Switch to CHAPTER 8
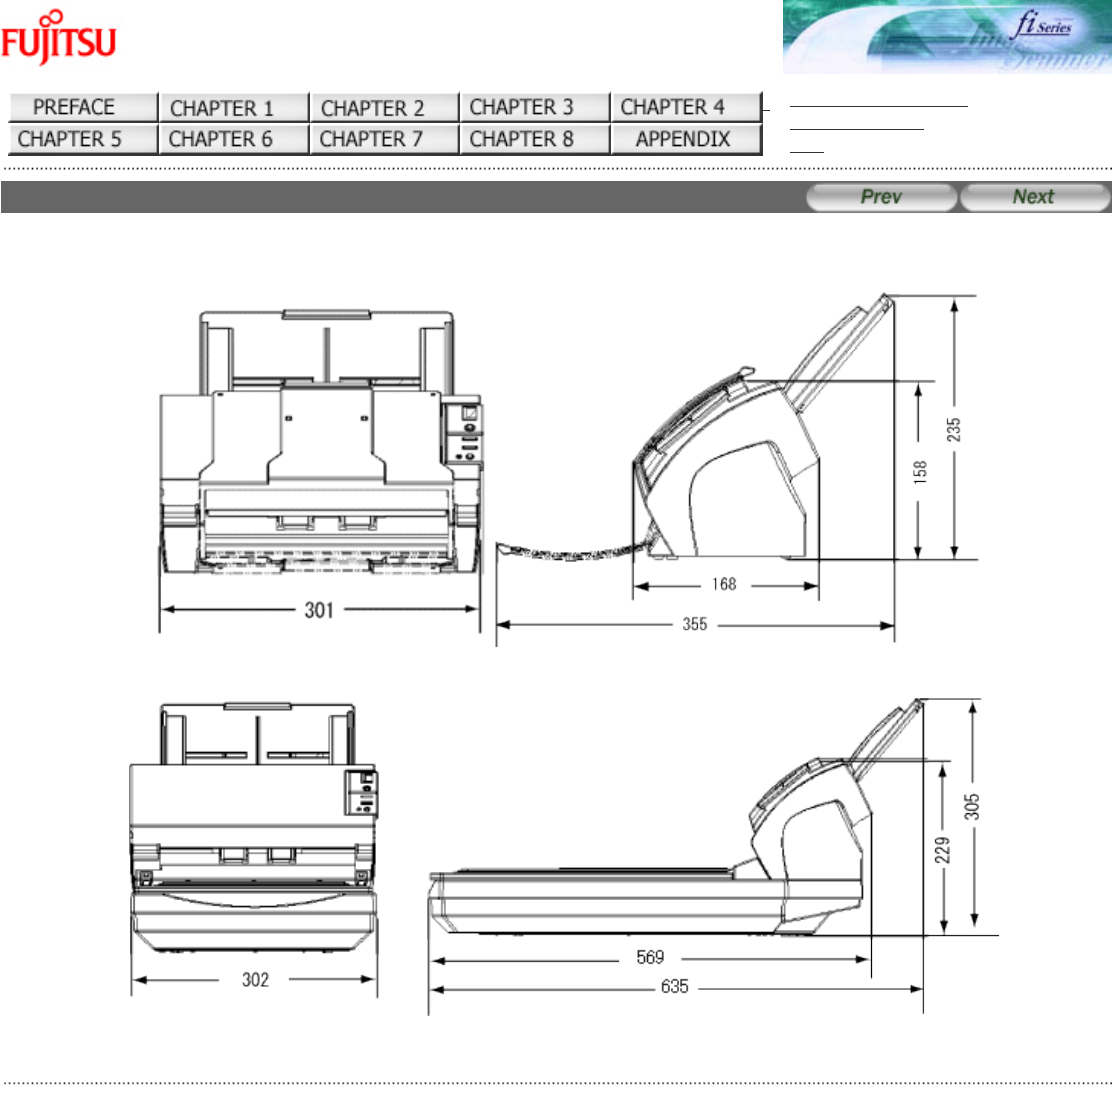The width and height of the screenshot is (1112, 1111). click(535, 139)
